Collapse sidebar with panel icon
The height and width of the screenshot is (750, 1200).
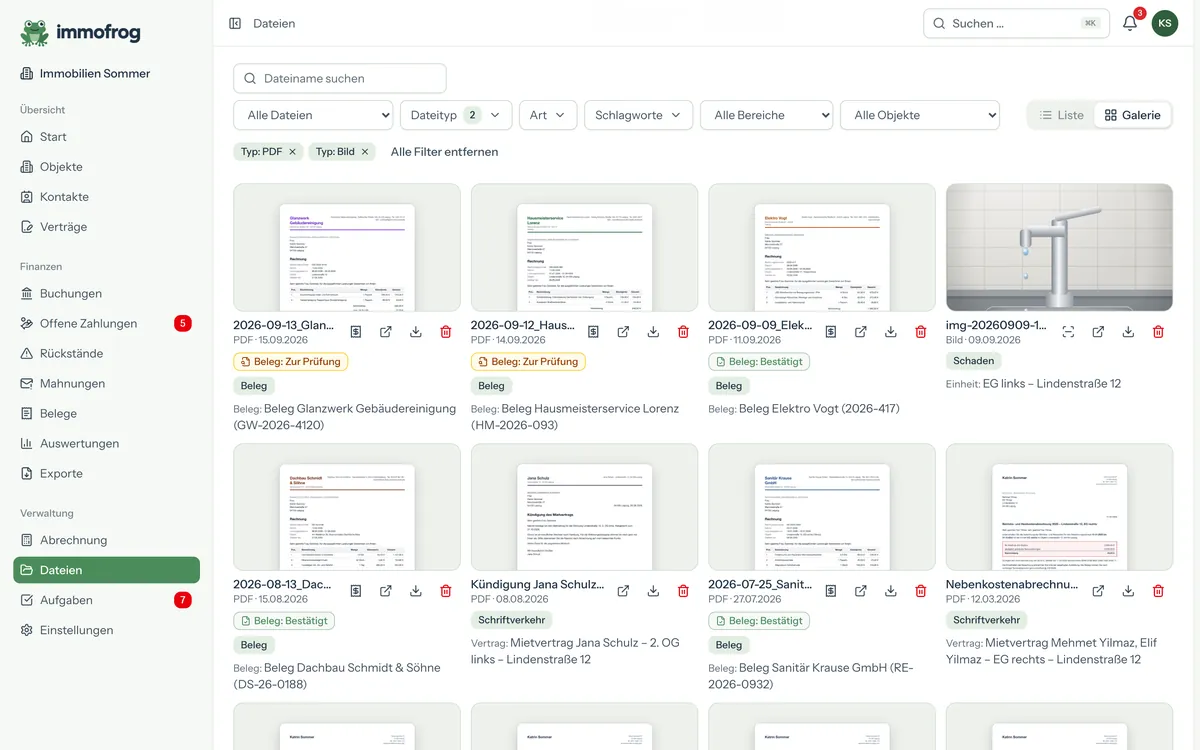tap(235, 23)
